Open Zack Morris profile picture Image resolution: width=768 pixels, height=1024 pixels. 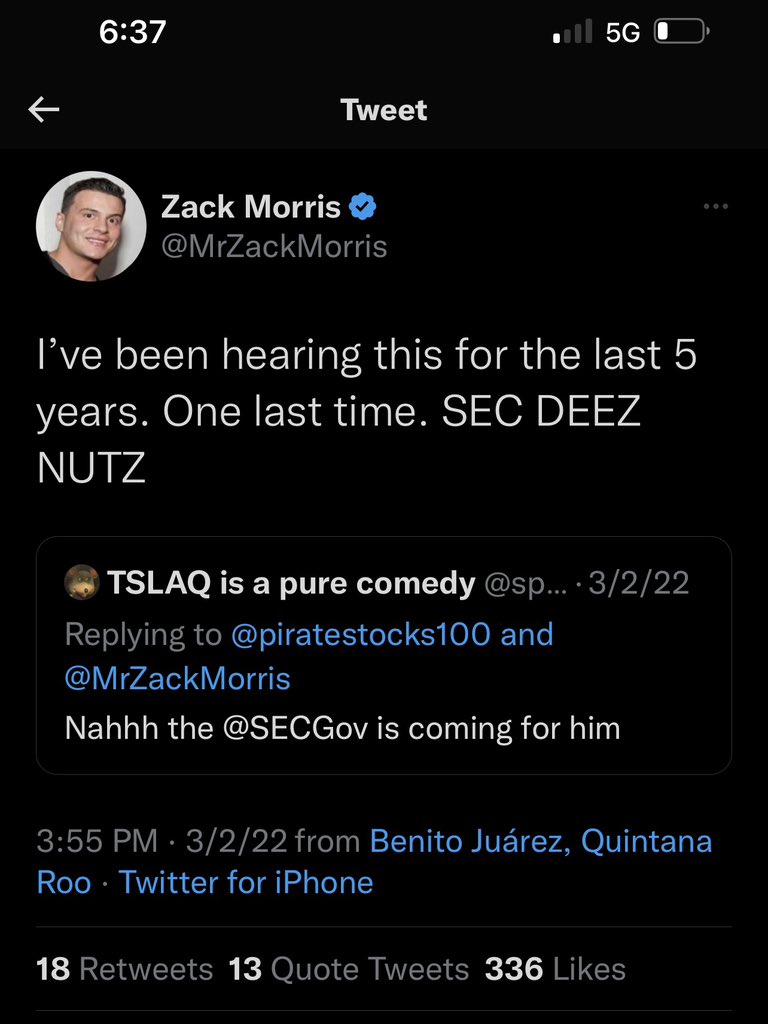[x=91, y=227]
